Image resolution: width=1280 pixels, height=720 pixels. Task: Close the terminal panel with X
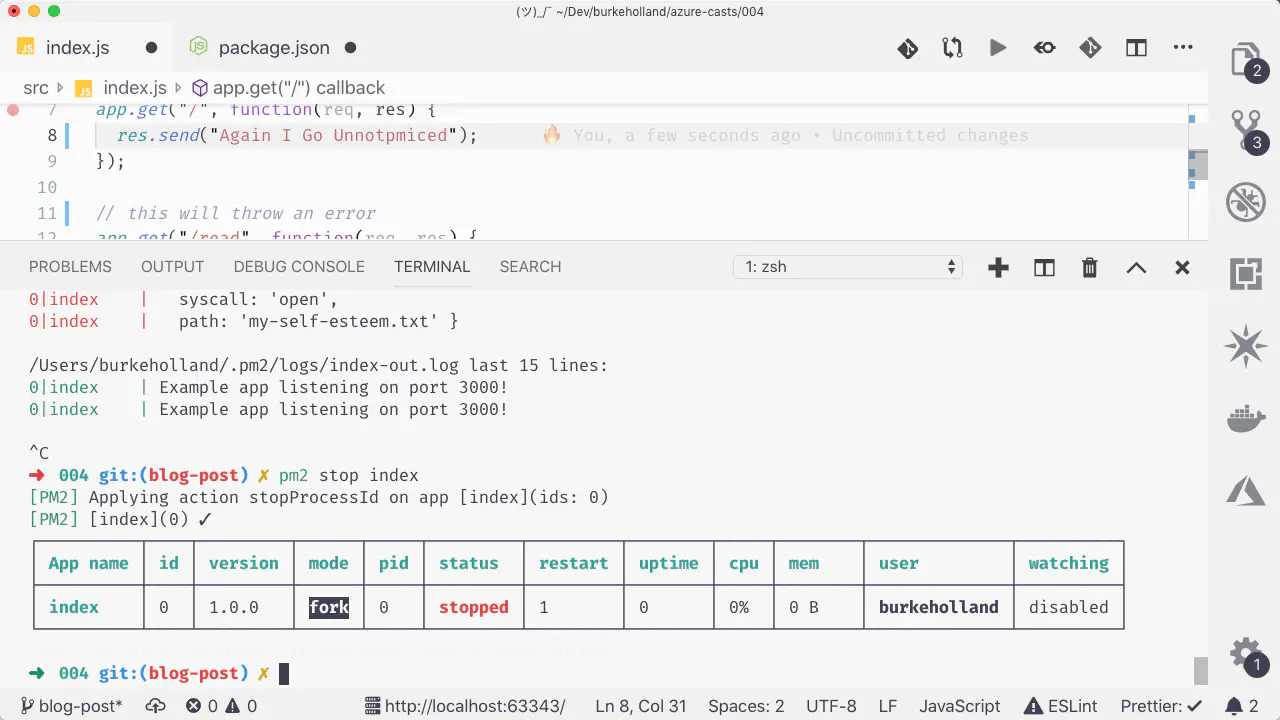coord(1182,267)
